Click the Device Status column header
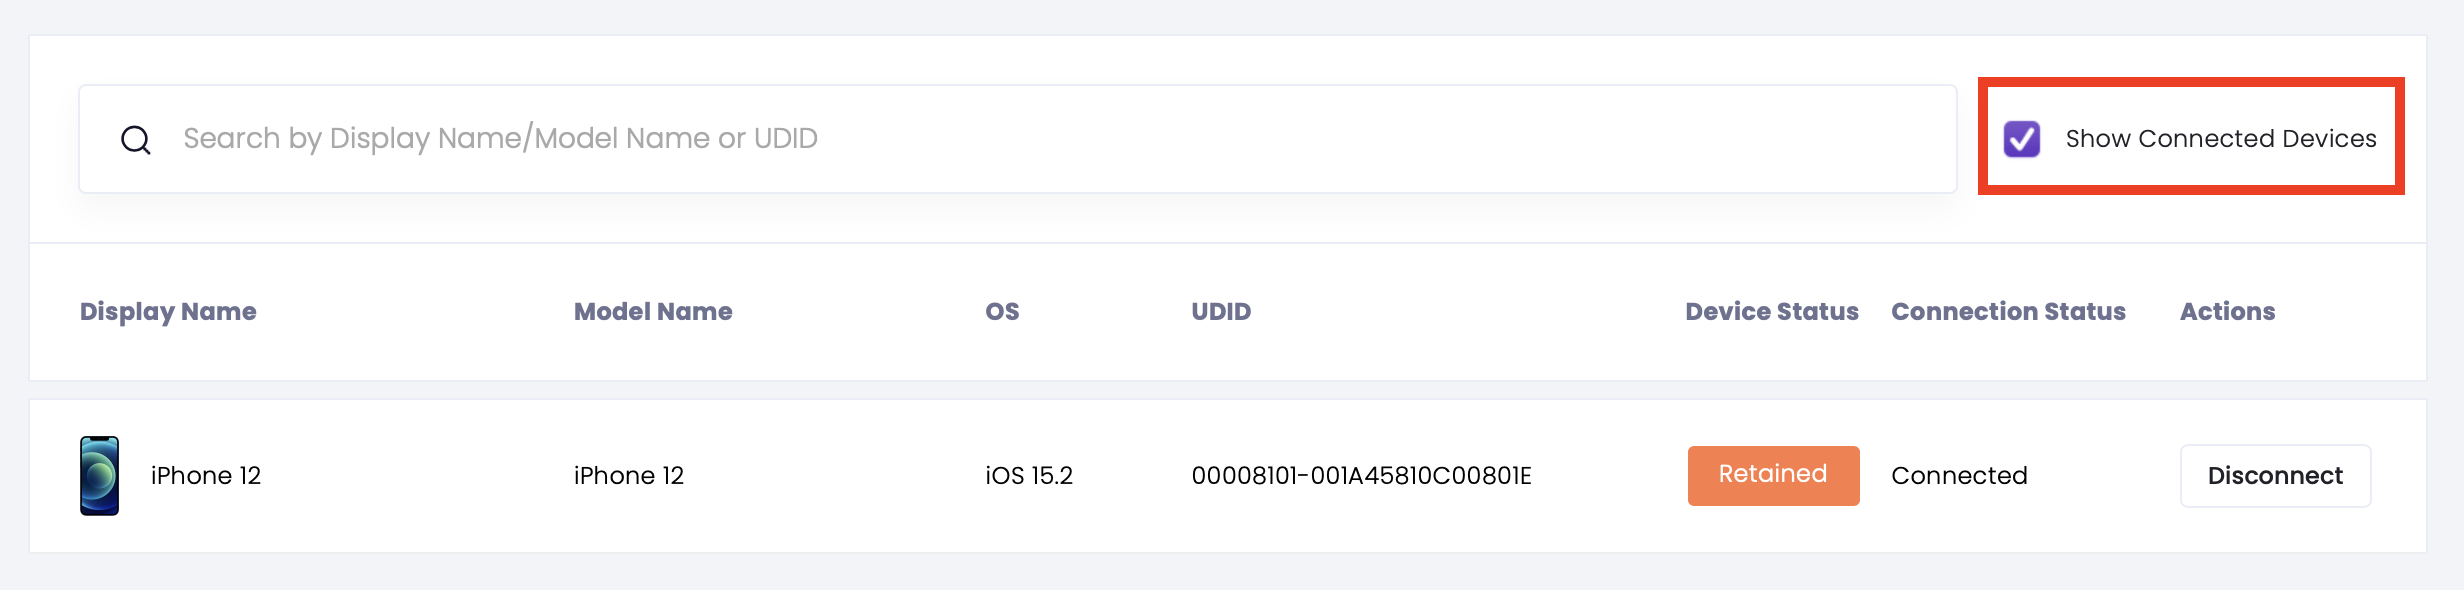Image resolution: width=2464 pixels, height=590 pixels. pos(1772,312)
